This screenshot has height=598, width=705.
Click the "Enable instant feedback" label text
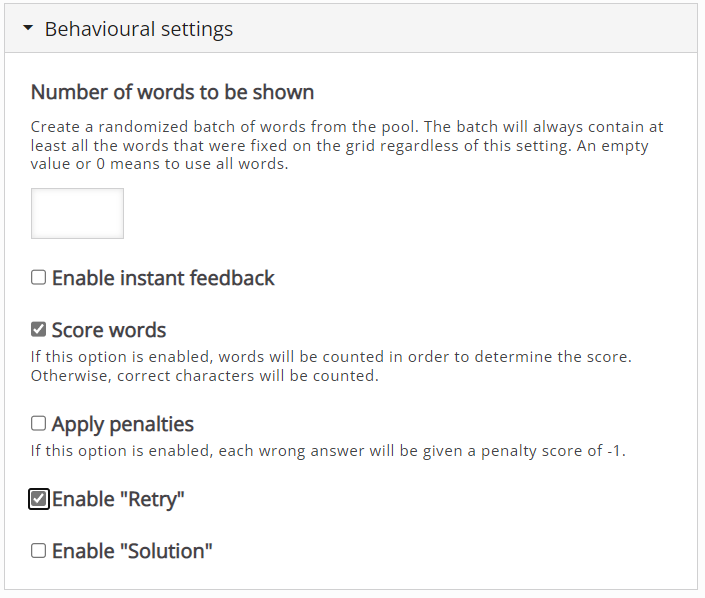(163, 278)
